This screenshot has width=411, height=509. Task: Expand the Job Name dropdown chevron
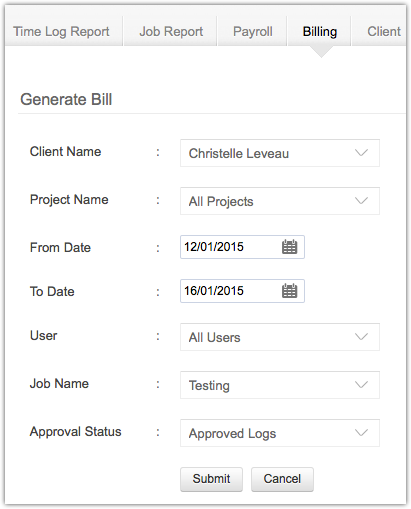click(361, 385)
